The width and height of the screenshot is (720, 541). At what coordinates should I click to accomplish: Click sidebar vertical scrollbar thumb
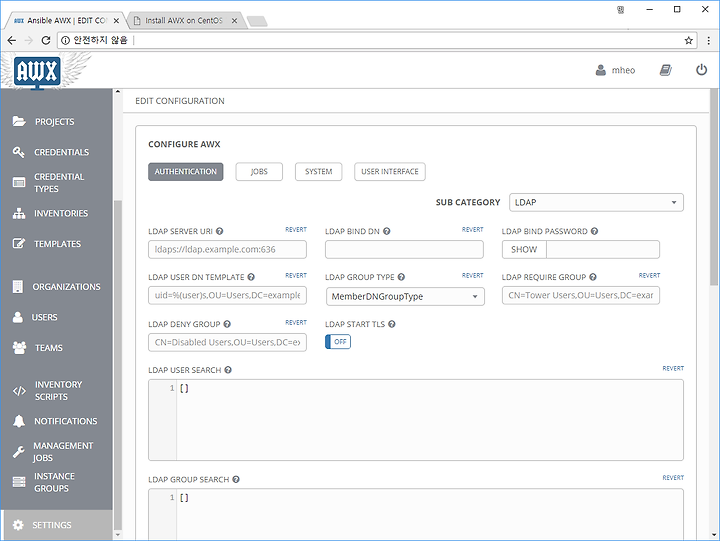(118, 365)
